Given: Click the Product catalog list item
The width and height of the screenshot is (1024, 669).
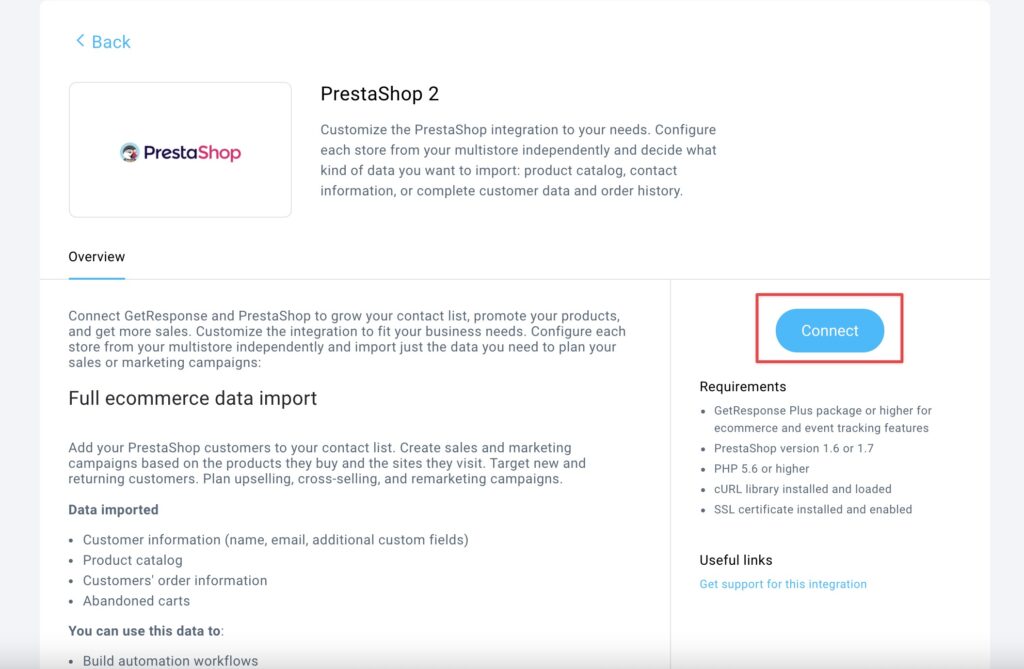Looking at the screenshot, I should click(133, 560).
